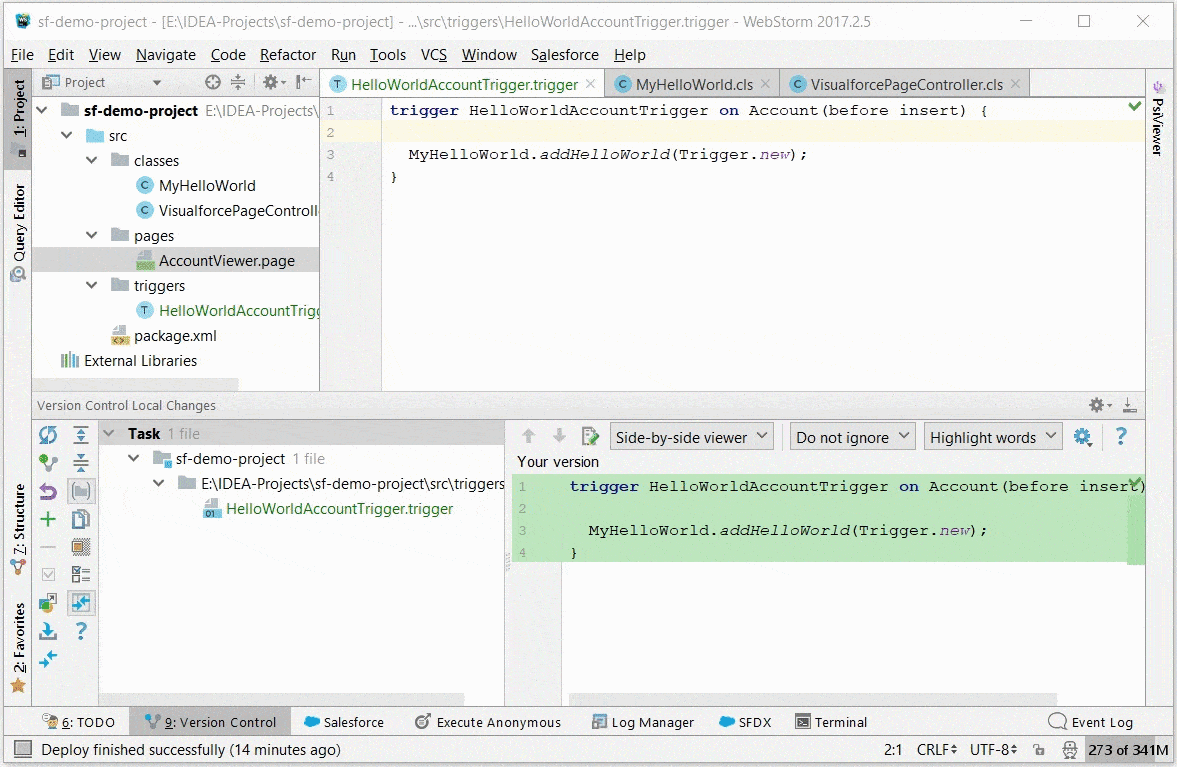Click tool window quick access status bar icon
Screen dimensions: 1177x767
[x=23, y=749]
